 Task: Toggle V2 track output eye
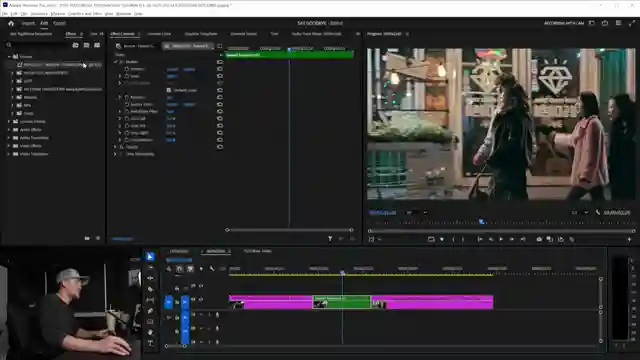click(201, 286)
